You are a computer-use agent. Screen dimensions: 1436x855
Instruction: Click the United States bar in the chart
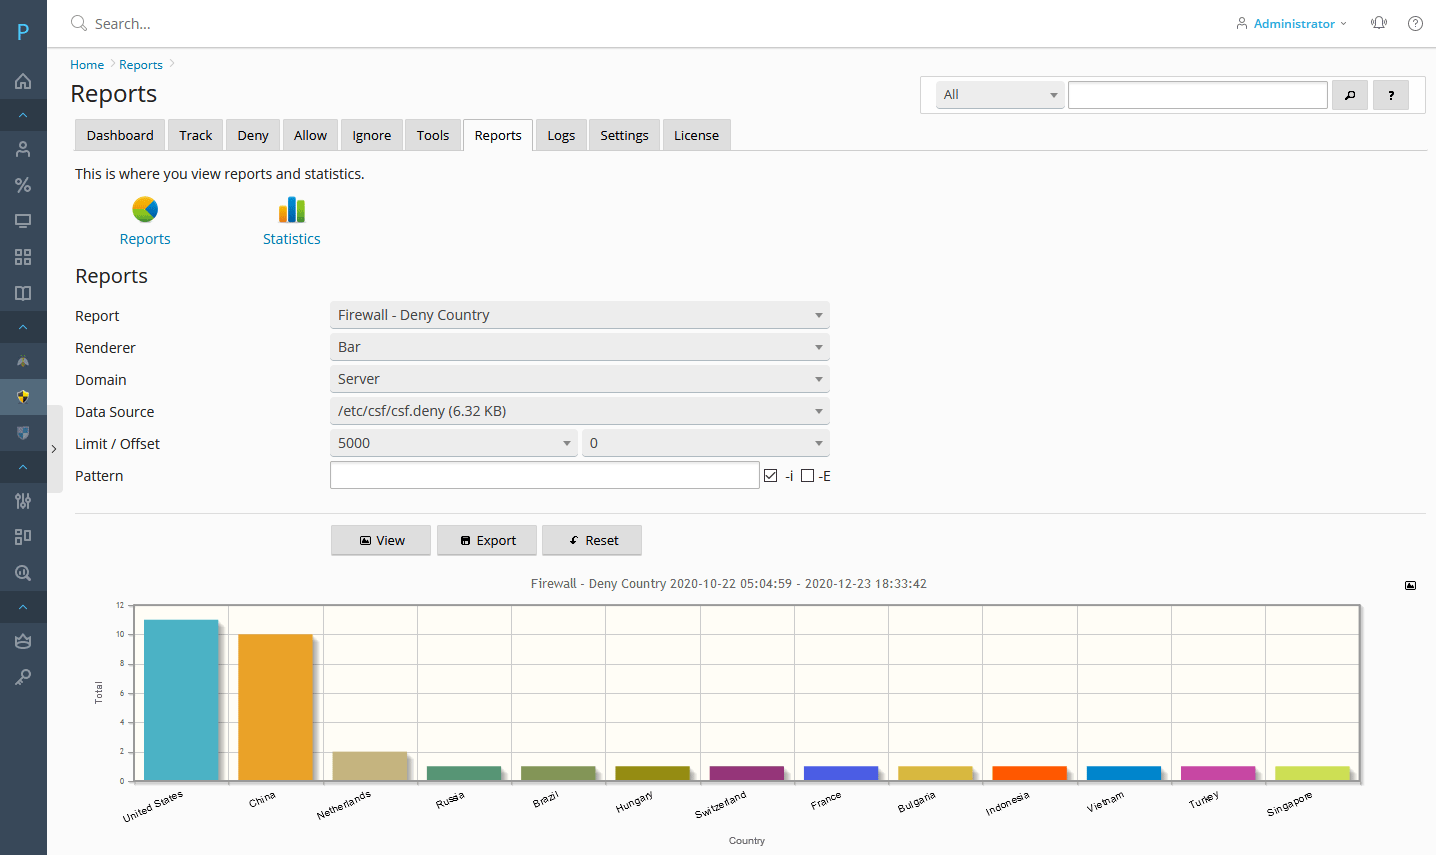181,700
